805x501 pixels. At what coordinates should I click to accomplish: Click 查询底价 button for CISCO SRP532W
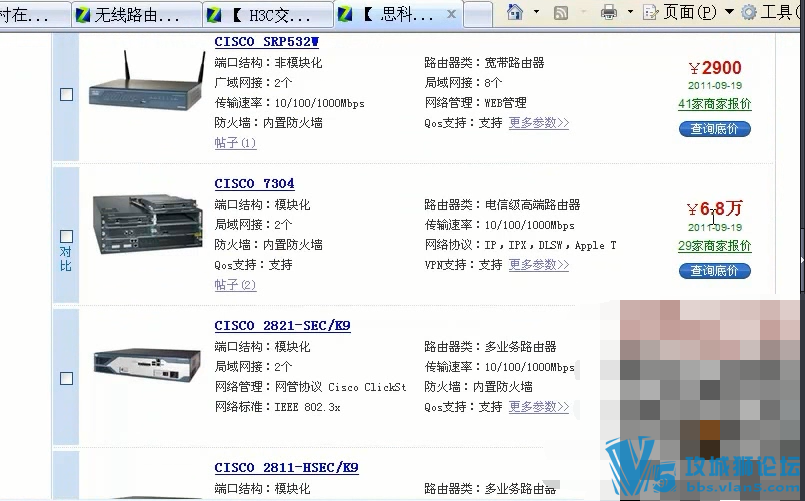tap(715, 129)
